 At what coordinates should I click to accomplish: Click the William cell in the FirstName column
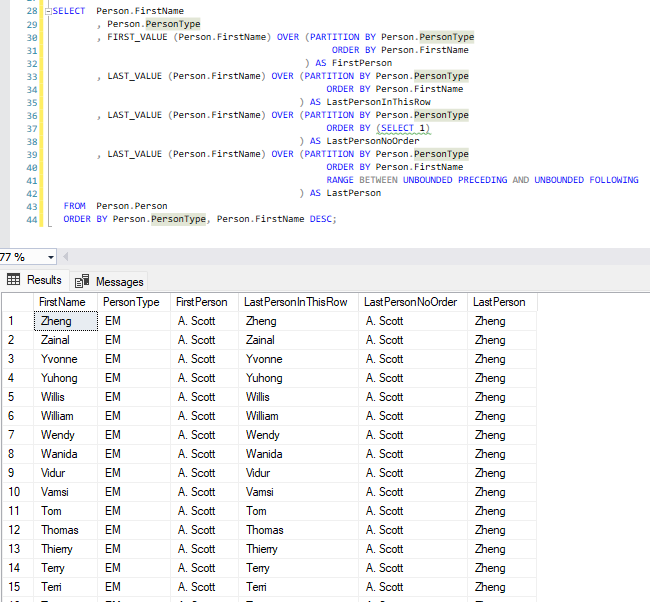tap(66, 416)
